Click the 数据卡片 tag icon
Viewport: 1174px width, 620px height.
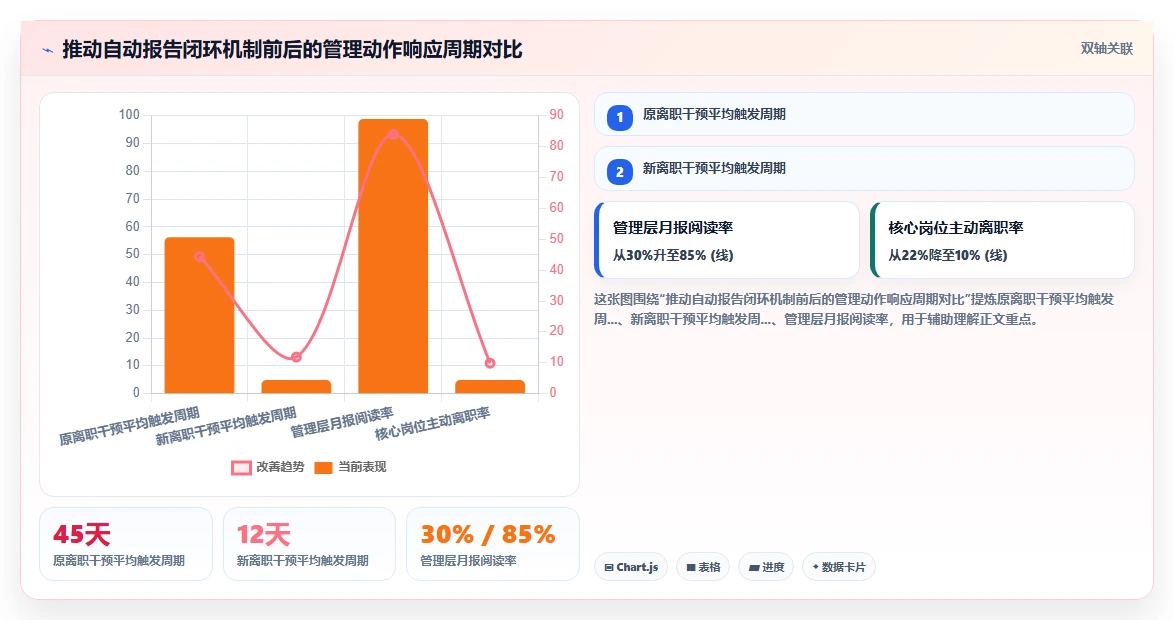click(x=815, y=567)
